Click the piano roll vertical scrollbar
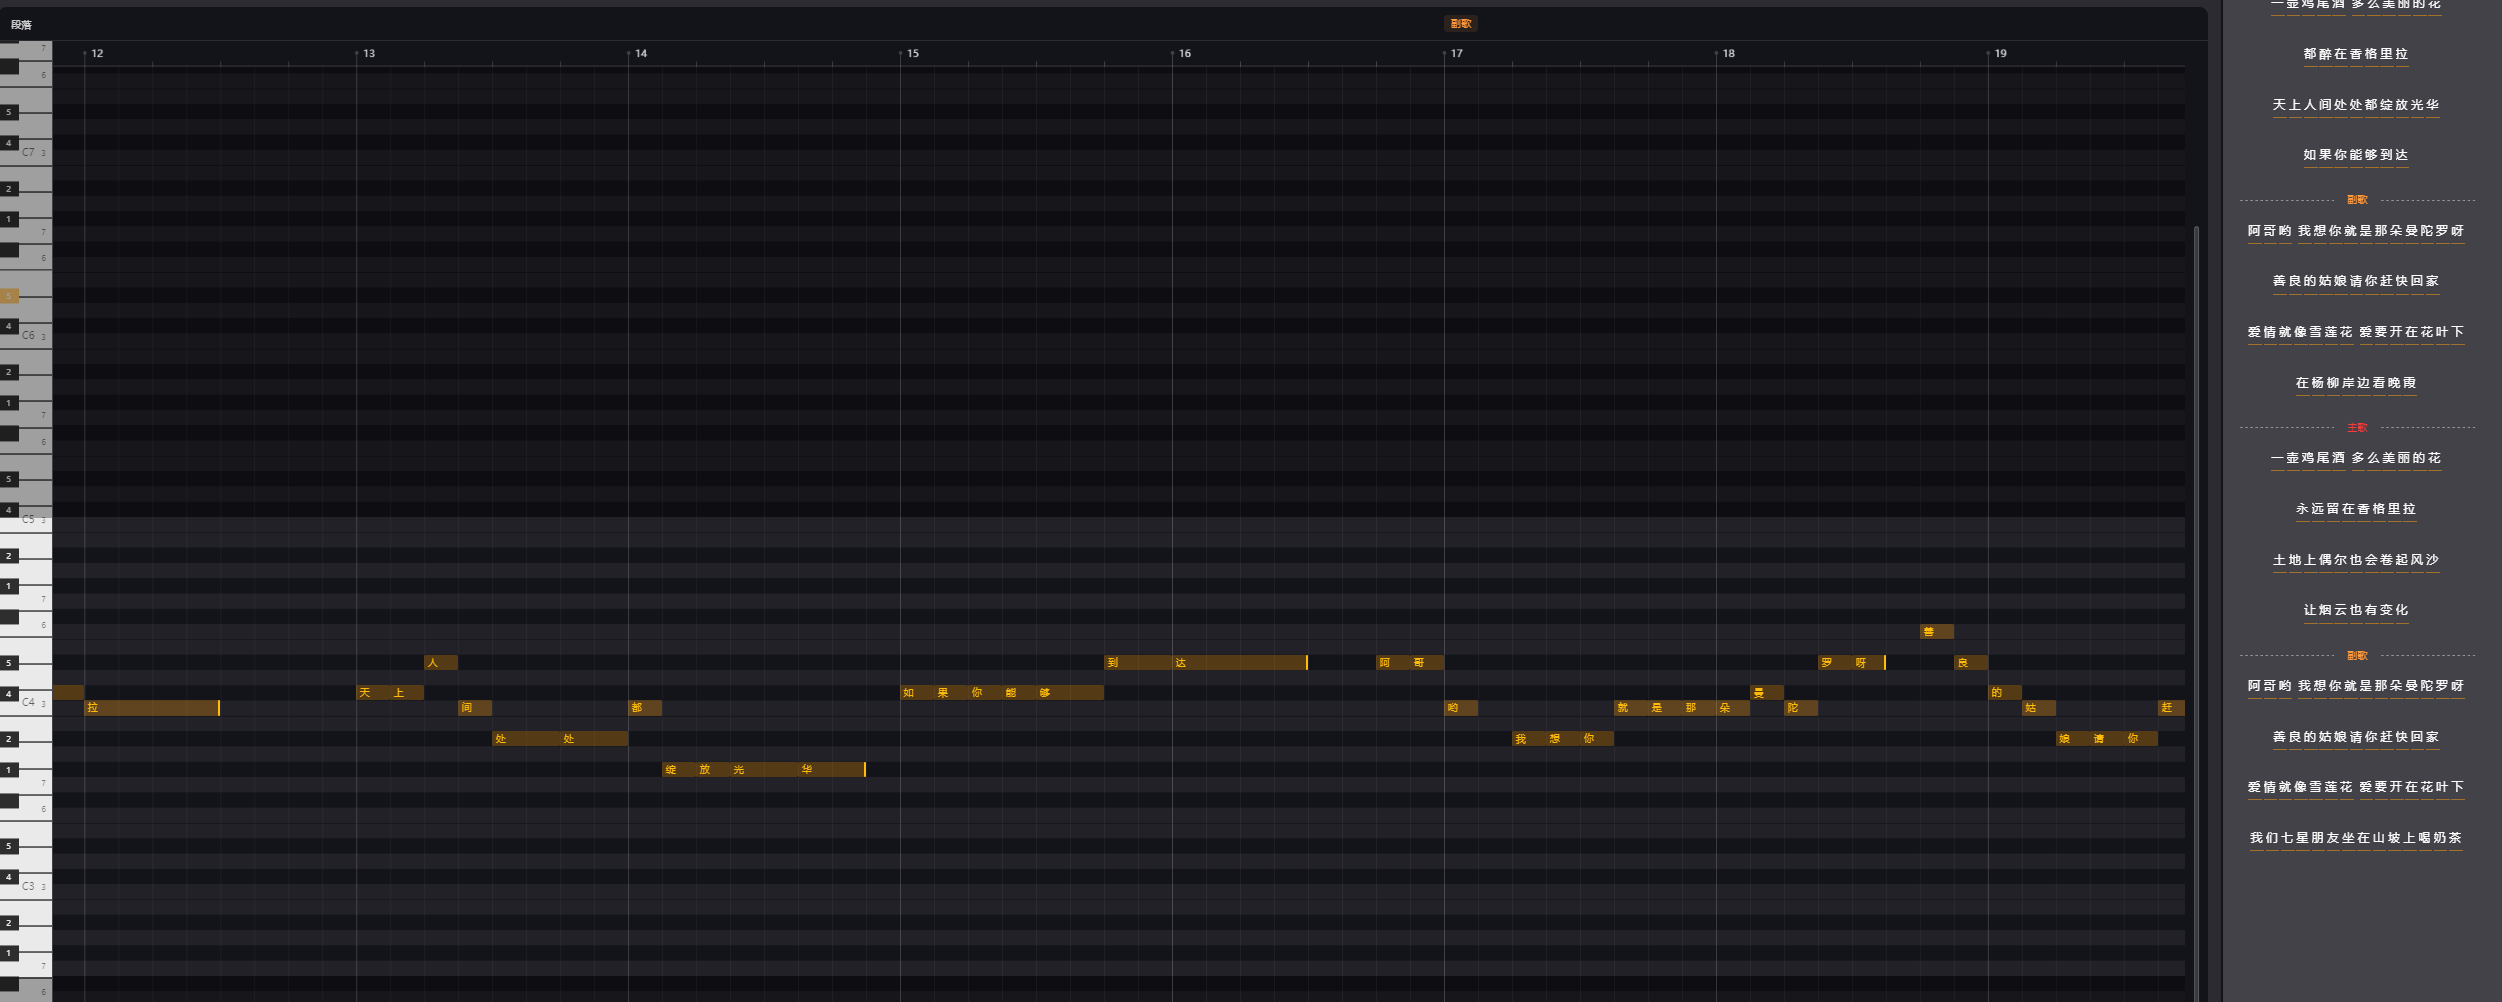 pyautogui.click(x=2196, y=600)
